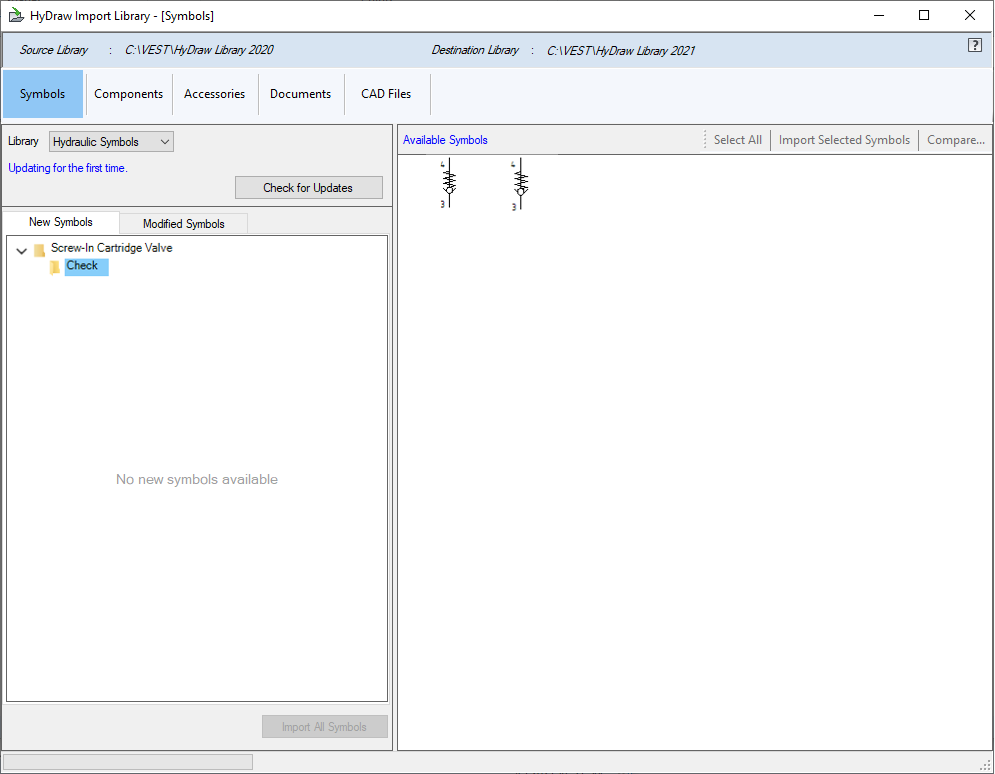The image size is (995, 774).
Task: Switch to the Components tab
Action: [128, 93]
